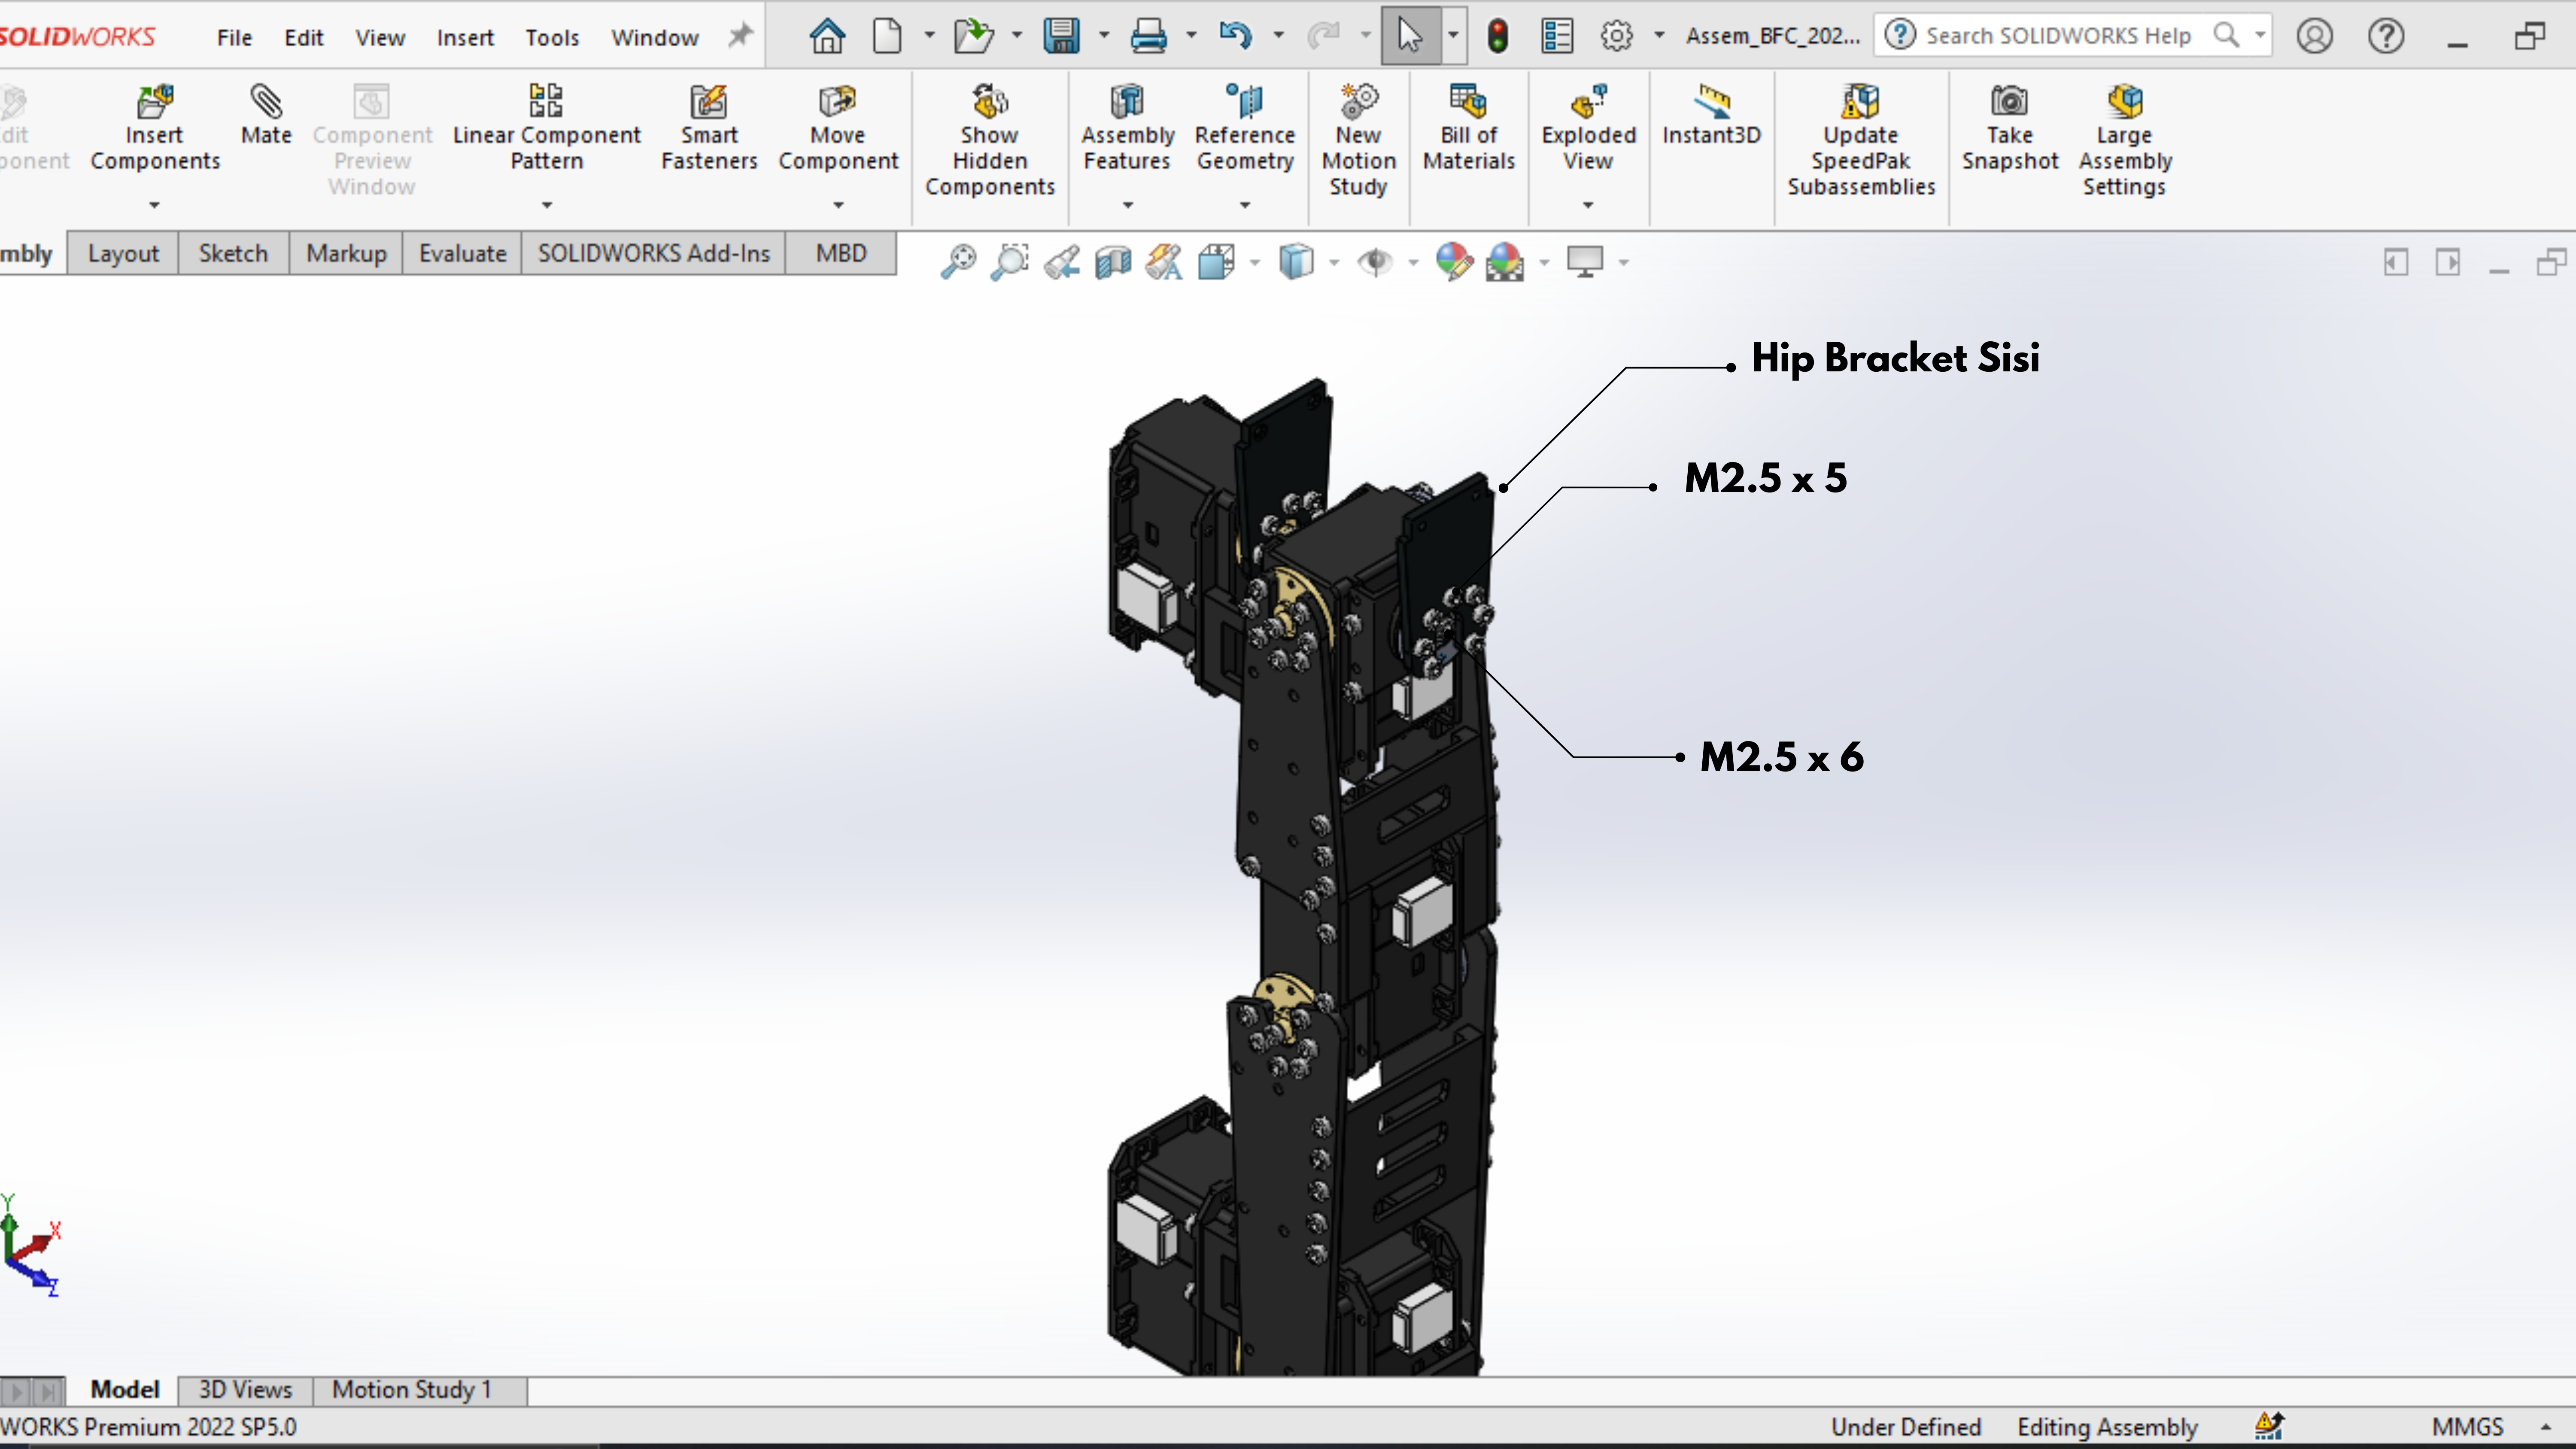Start a New Motion Study
Viewport: 2576px width, 1449px height.
tap(1358, 140)
